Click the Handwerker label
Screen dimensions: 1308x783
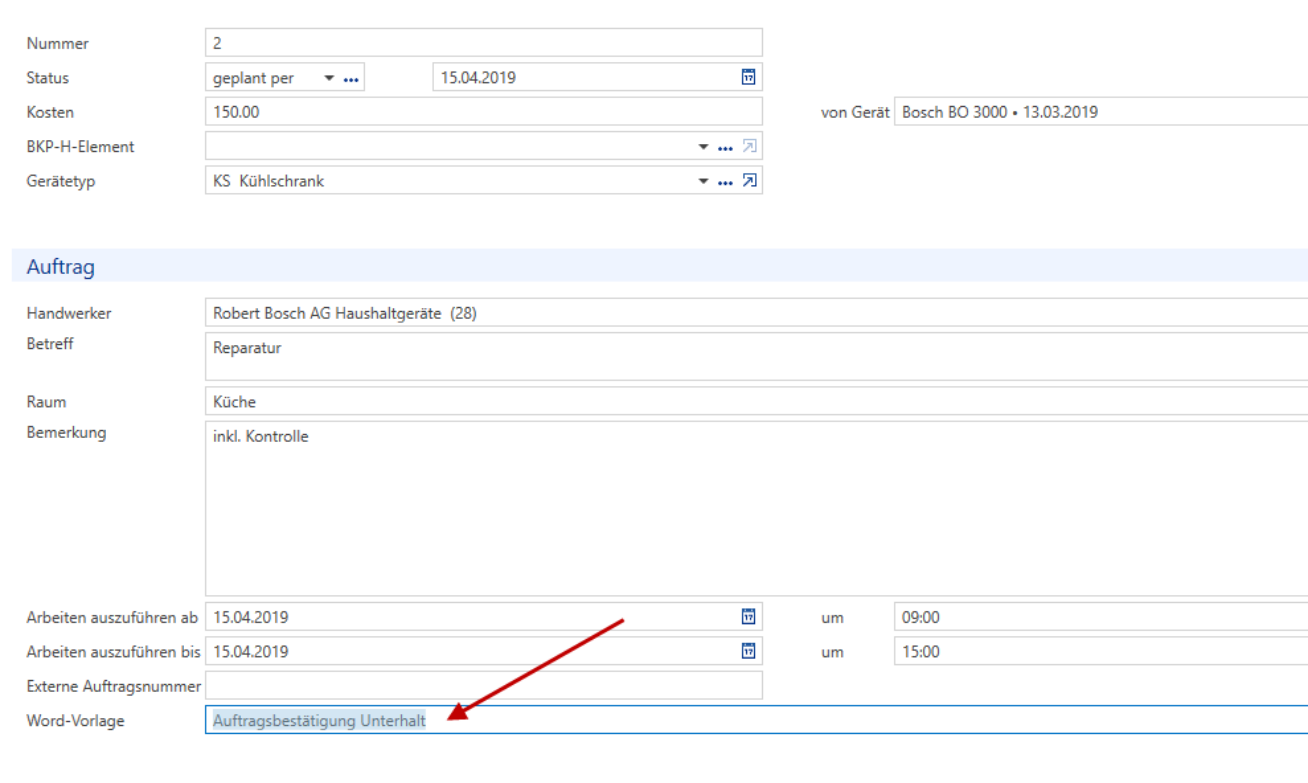tap(69, 313)
